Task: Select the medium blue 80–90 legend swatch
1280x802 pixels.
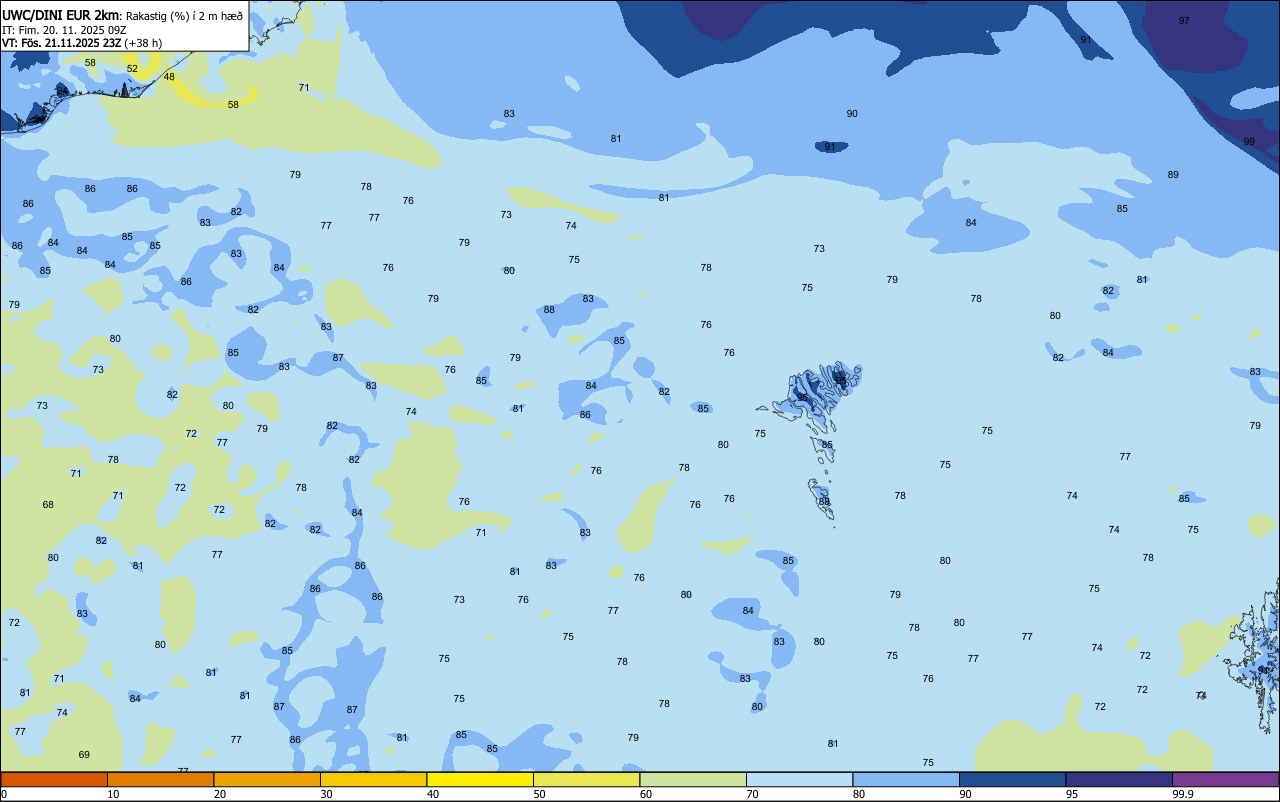Action: pyautogui.click(x=906, y=779)
